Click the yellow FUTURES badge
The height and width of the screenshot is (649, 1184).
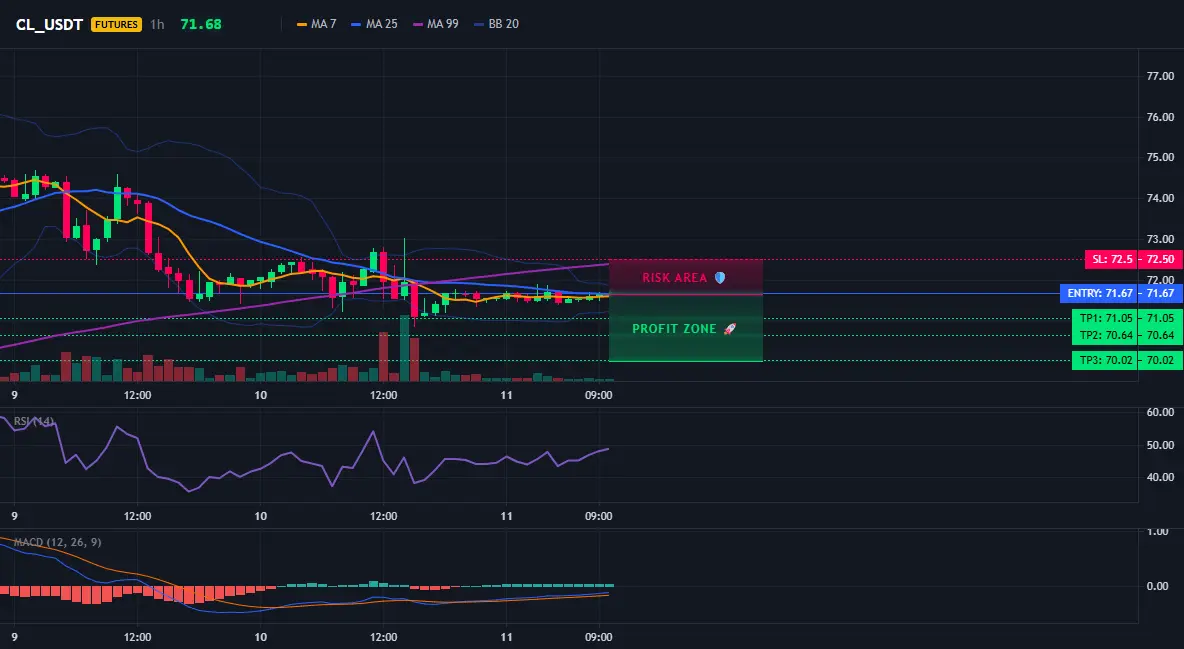(116, 24)
